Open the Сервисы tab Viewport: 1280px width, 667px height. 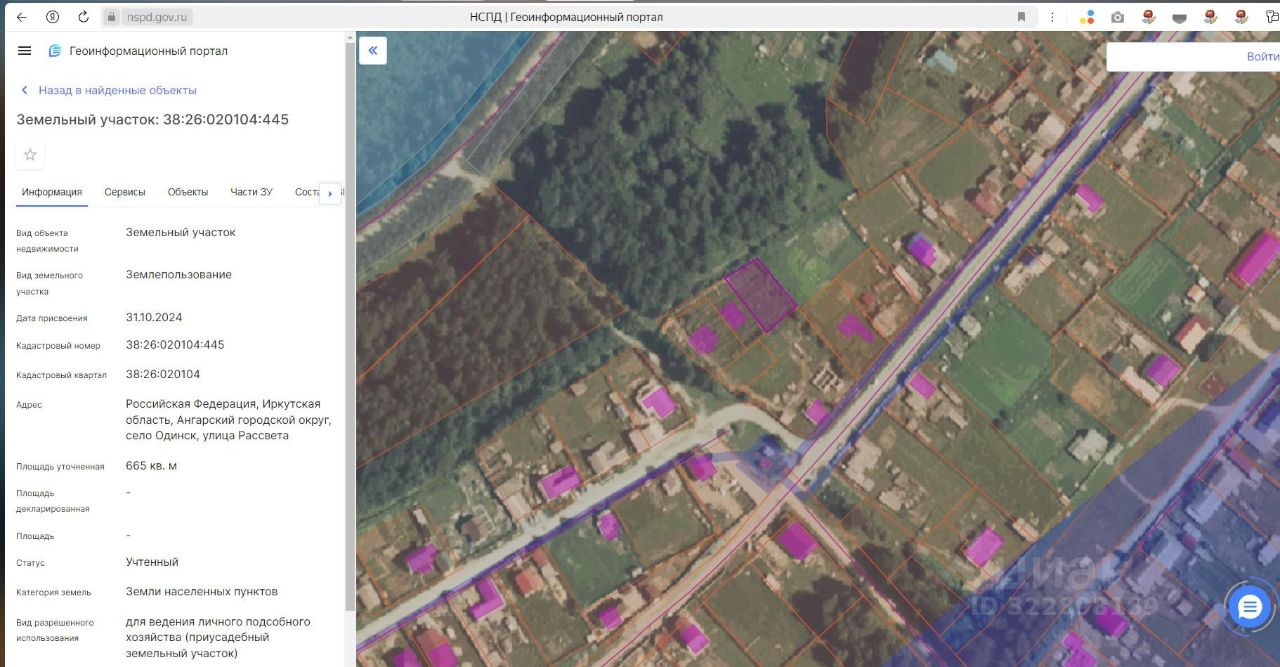(125, 192)
